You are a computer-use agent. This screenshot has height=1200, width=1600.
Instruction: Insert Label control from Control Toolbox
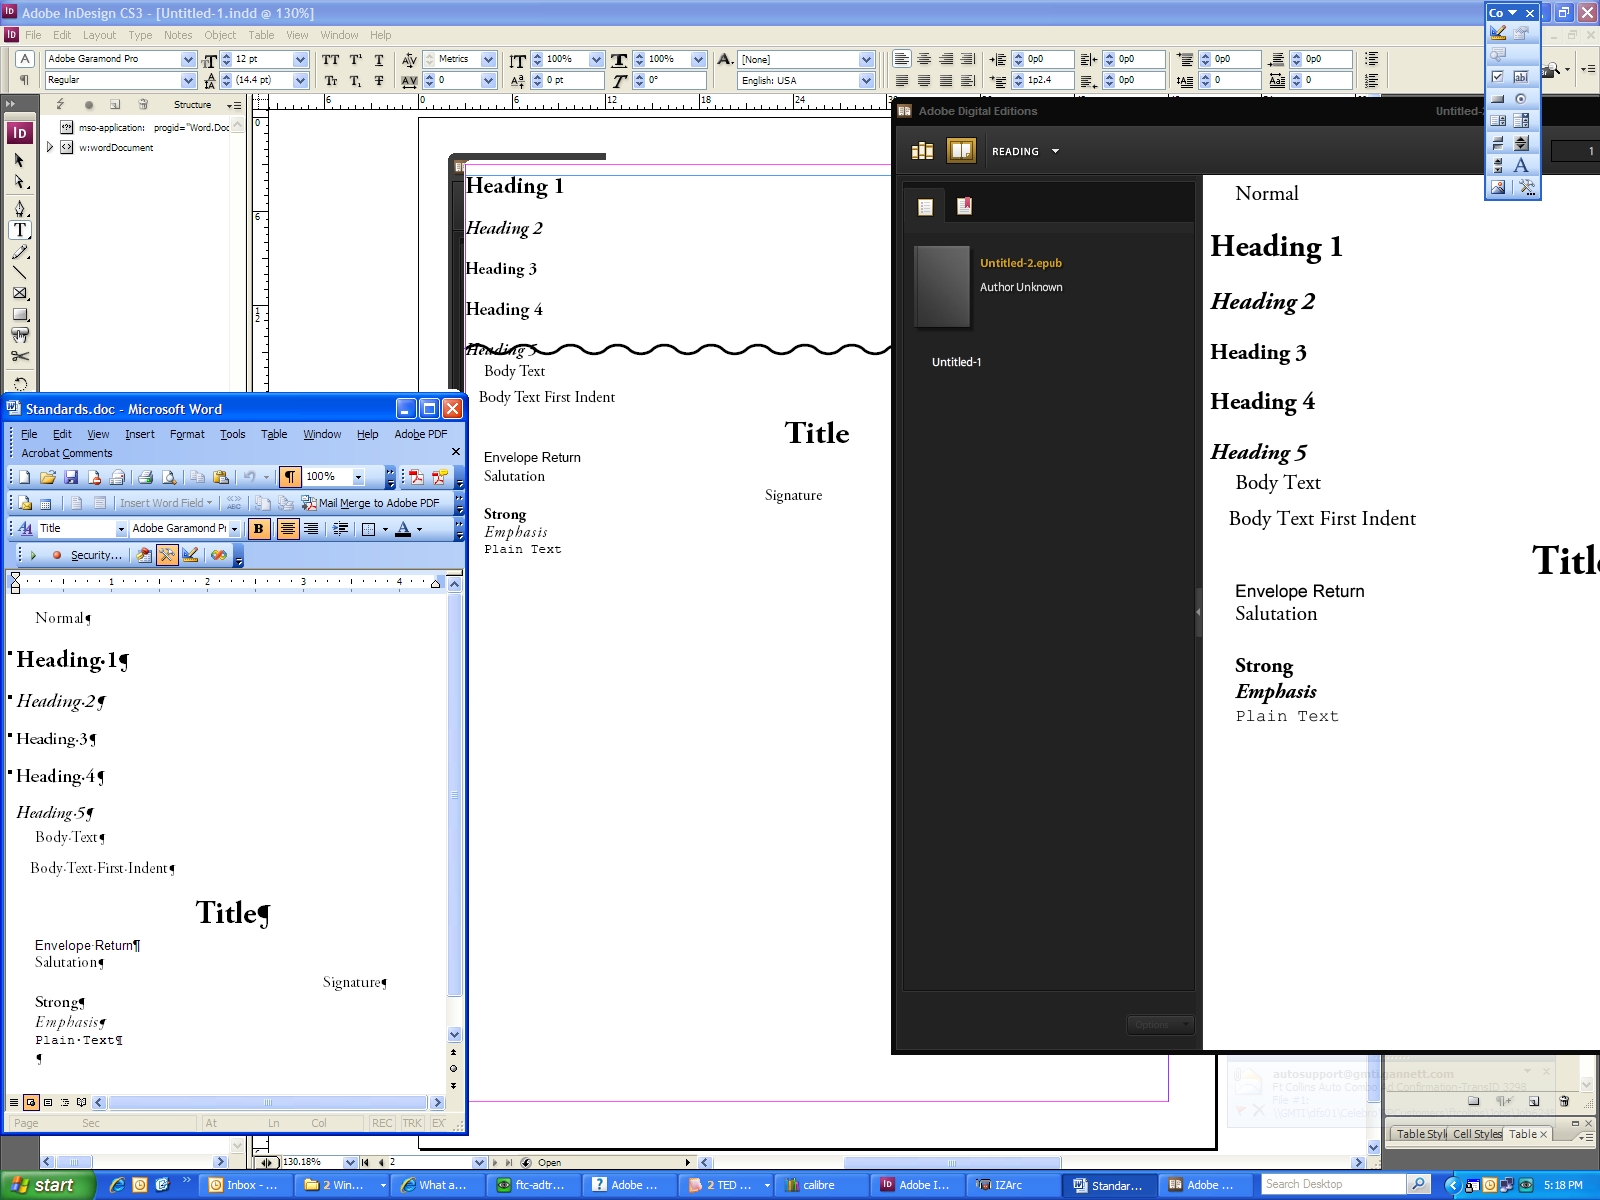point(1521,165)
